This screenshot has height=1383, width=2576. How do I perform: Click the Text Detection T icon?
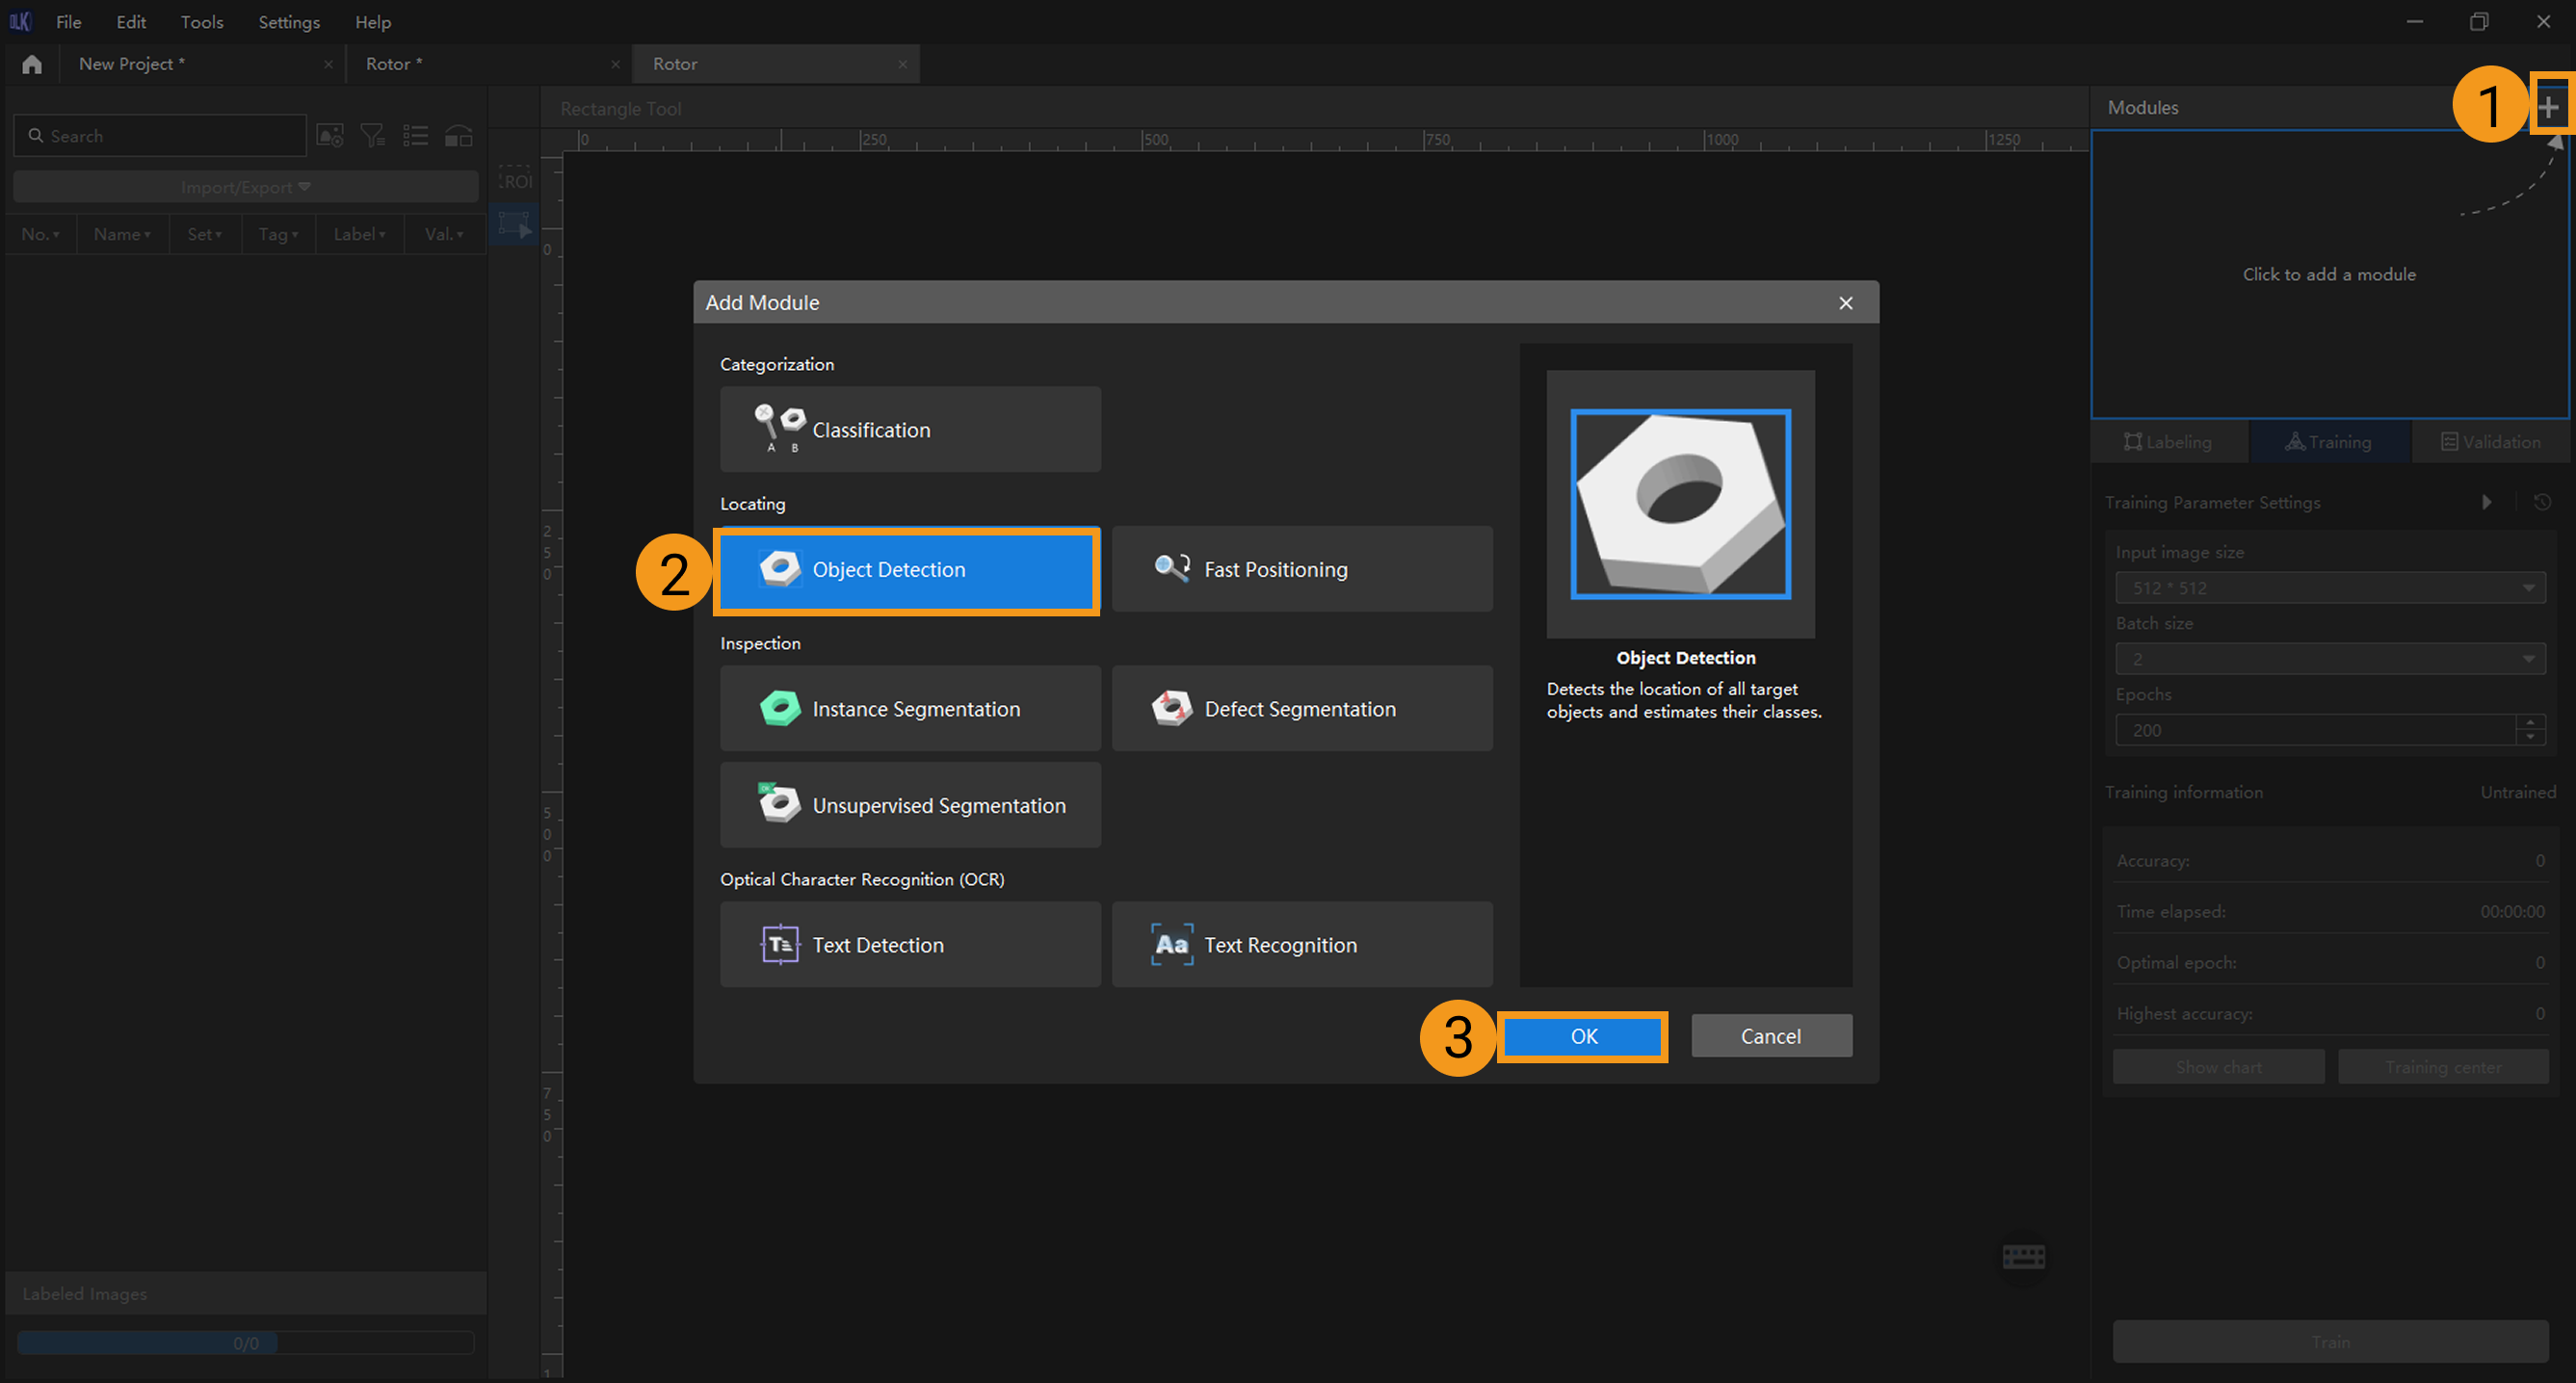click(779, 944)
